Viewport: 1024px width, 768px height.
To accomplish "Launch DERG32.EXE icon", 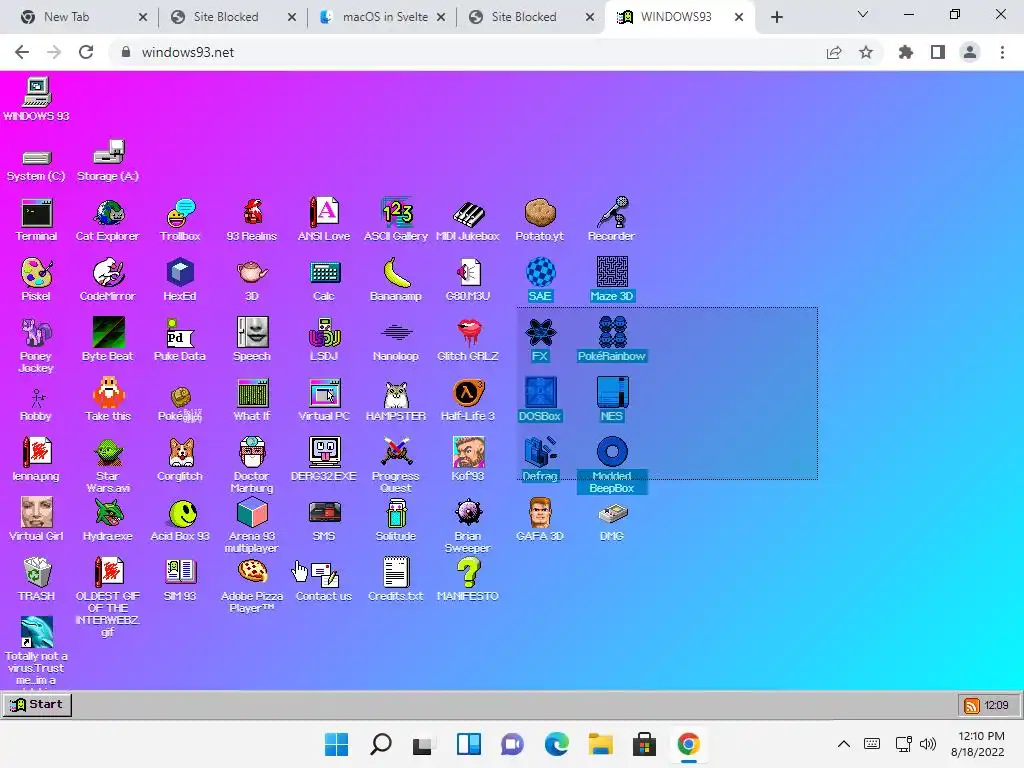I will pos(324,460).
